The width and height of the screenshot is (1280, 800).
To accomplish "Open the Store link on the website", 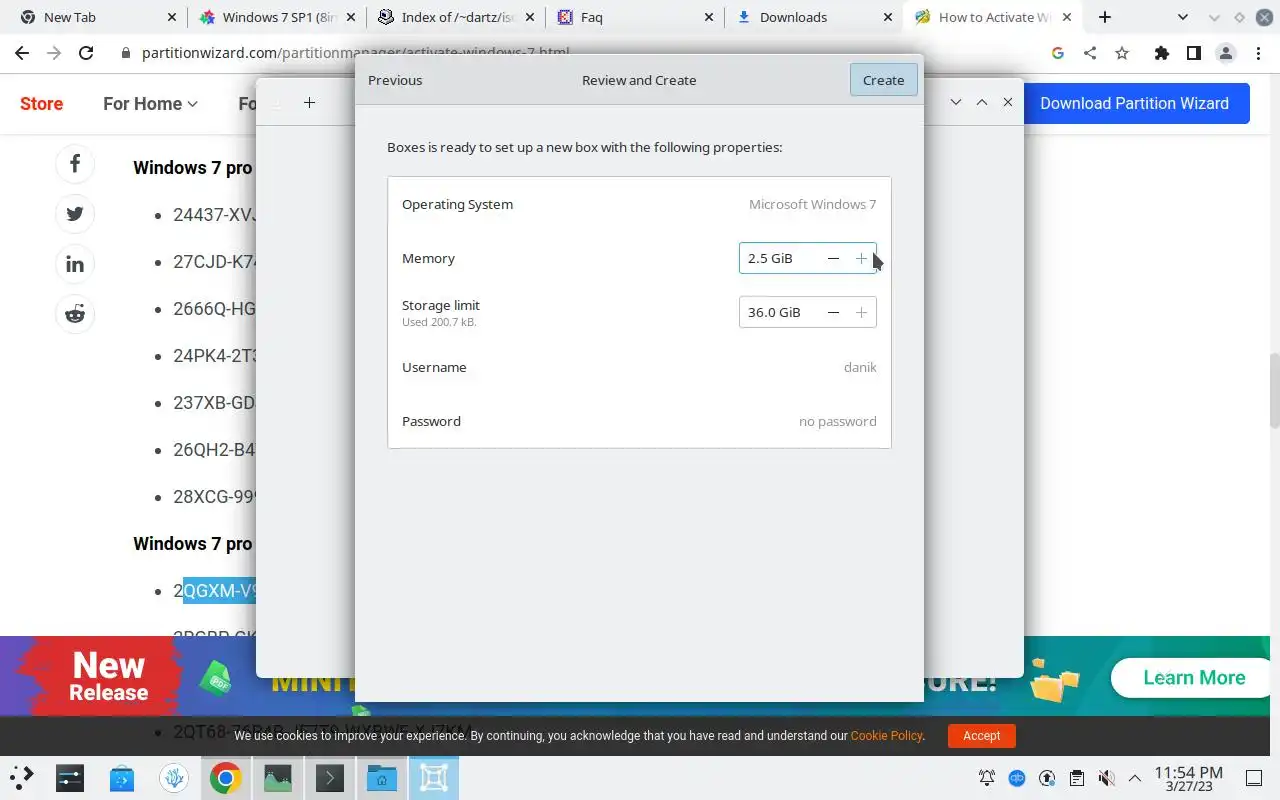I will [x=41, y=103].
